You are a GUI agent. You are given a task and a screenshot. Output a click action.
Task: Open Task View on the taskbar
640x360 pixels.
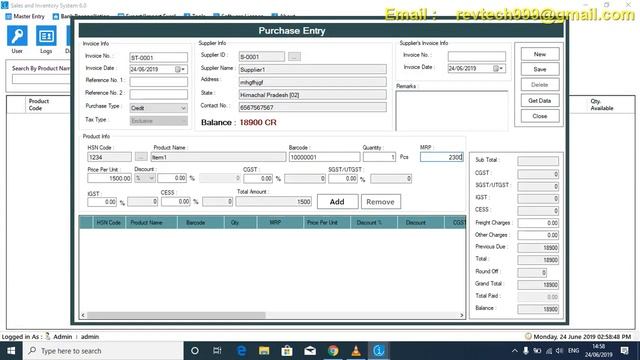tap(217, 351)
